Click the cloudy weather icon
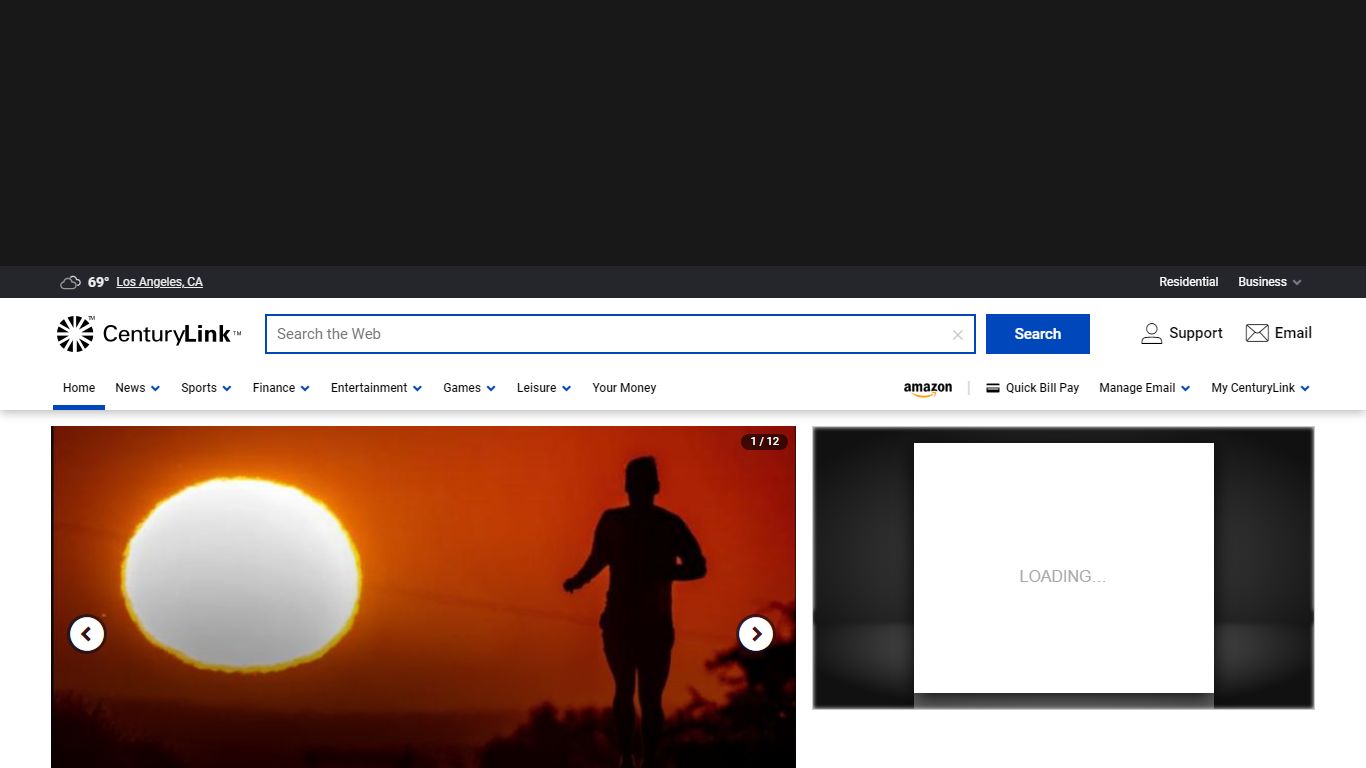 pos(70,282)
